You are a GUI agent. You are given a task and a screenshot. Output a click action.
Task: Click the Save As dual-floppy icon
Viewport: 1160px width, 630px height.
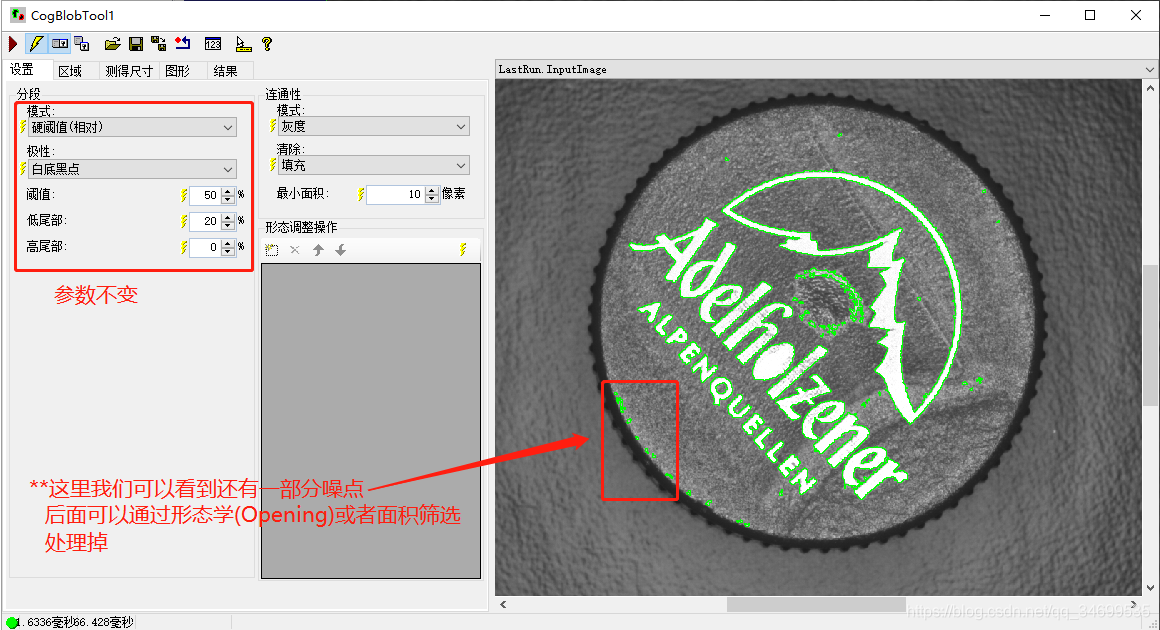click(x=158, y=44)
